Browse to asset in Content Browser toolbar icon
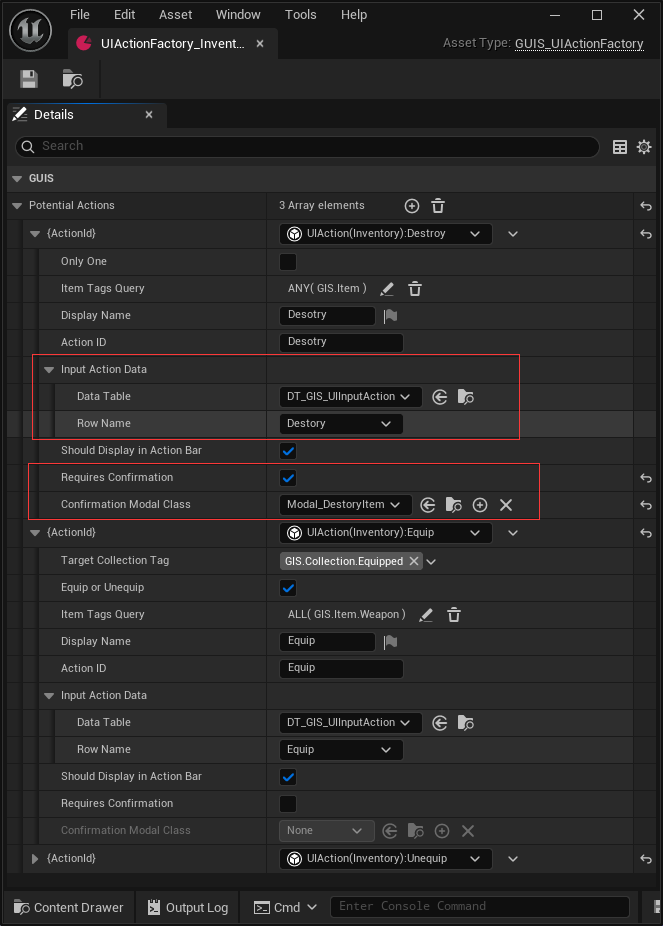The width and height of the screenshot is (663, 926). [73, 79]
